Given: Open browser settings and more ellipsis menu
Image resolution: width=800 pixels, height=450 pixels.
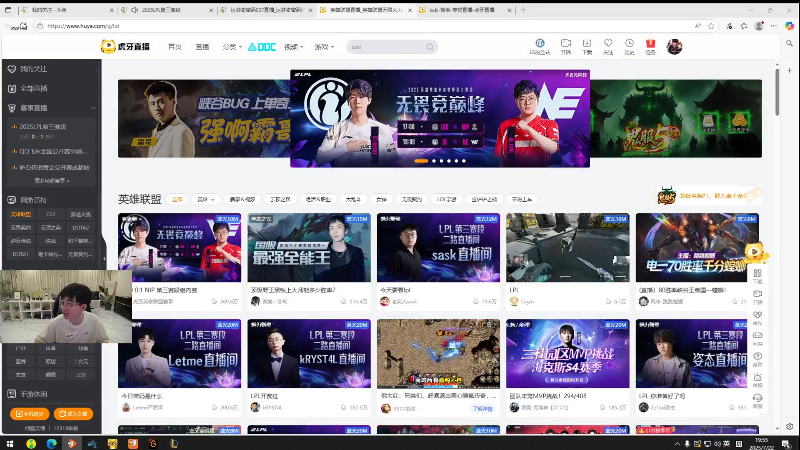Looking at the screenshot, I should 773,26.
